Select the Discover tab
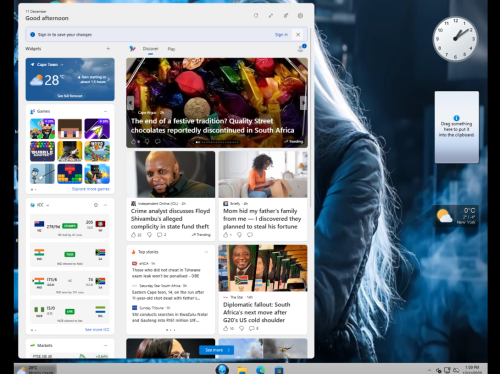 [151, 49]
